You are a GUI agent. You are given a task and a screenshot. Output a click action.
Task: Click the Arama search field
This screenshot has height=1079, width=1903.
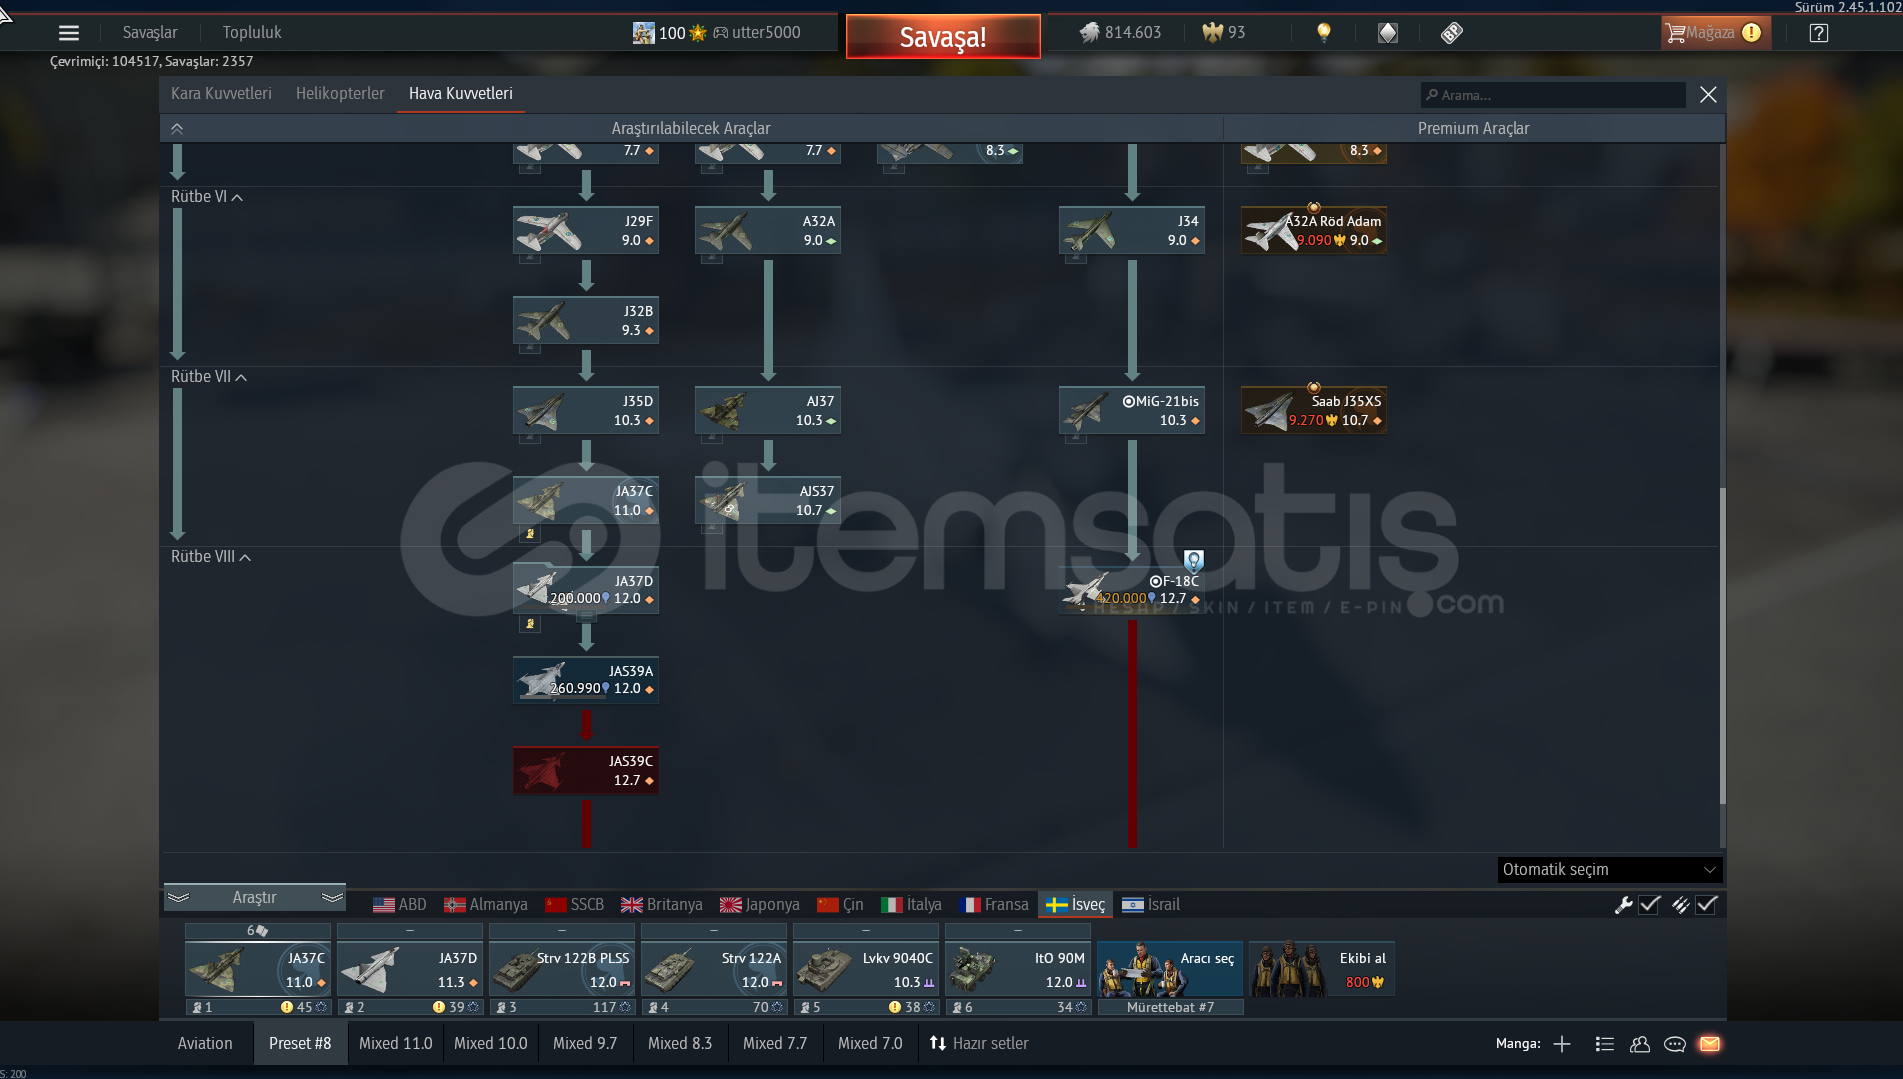pos(1553,95)
